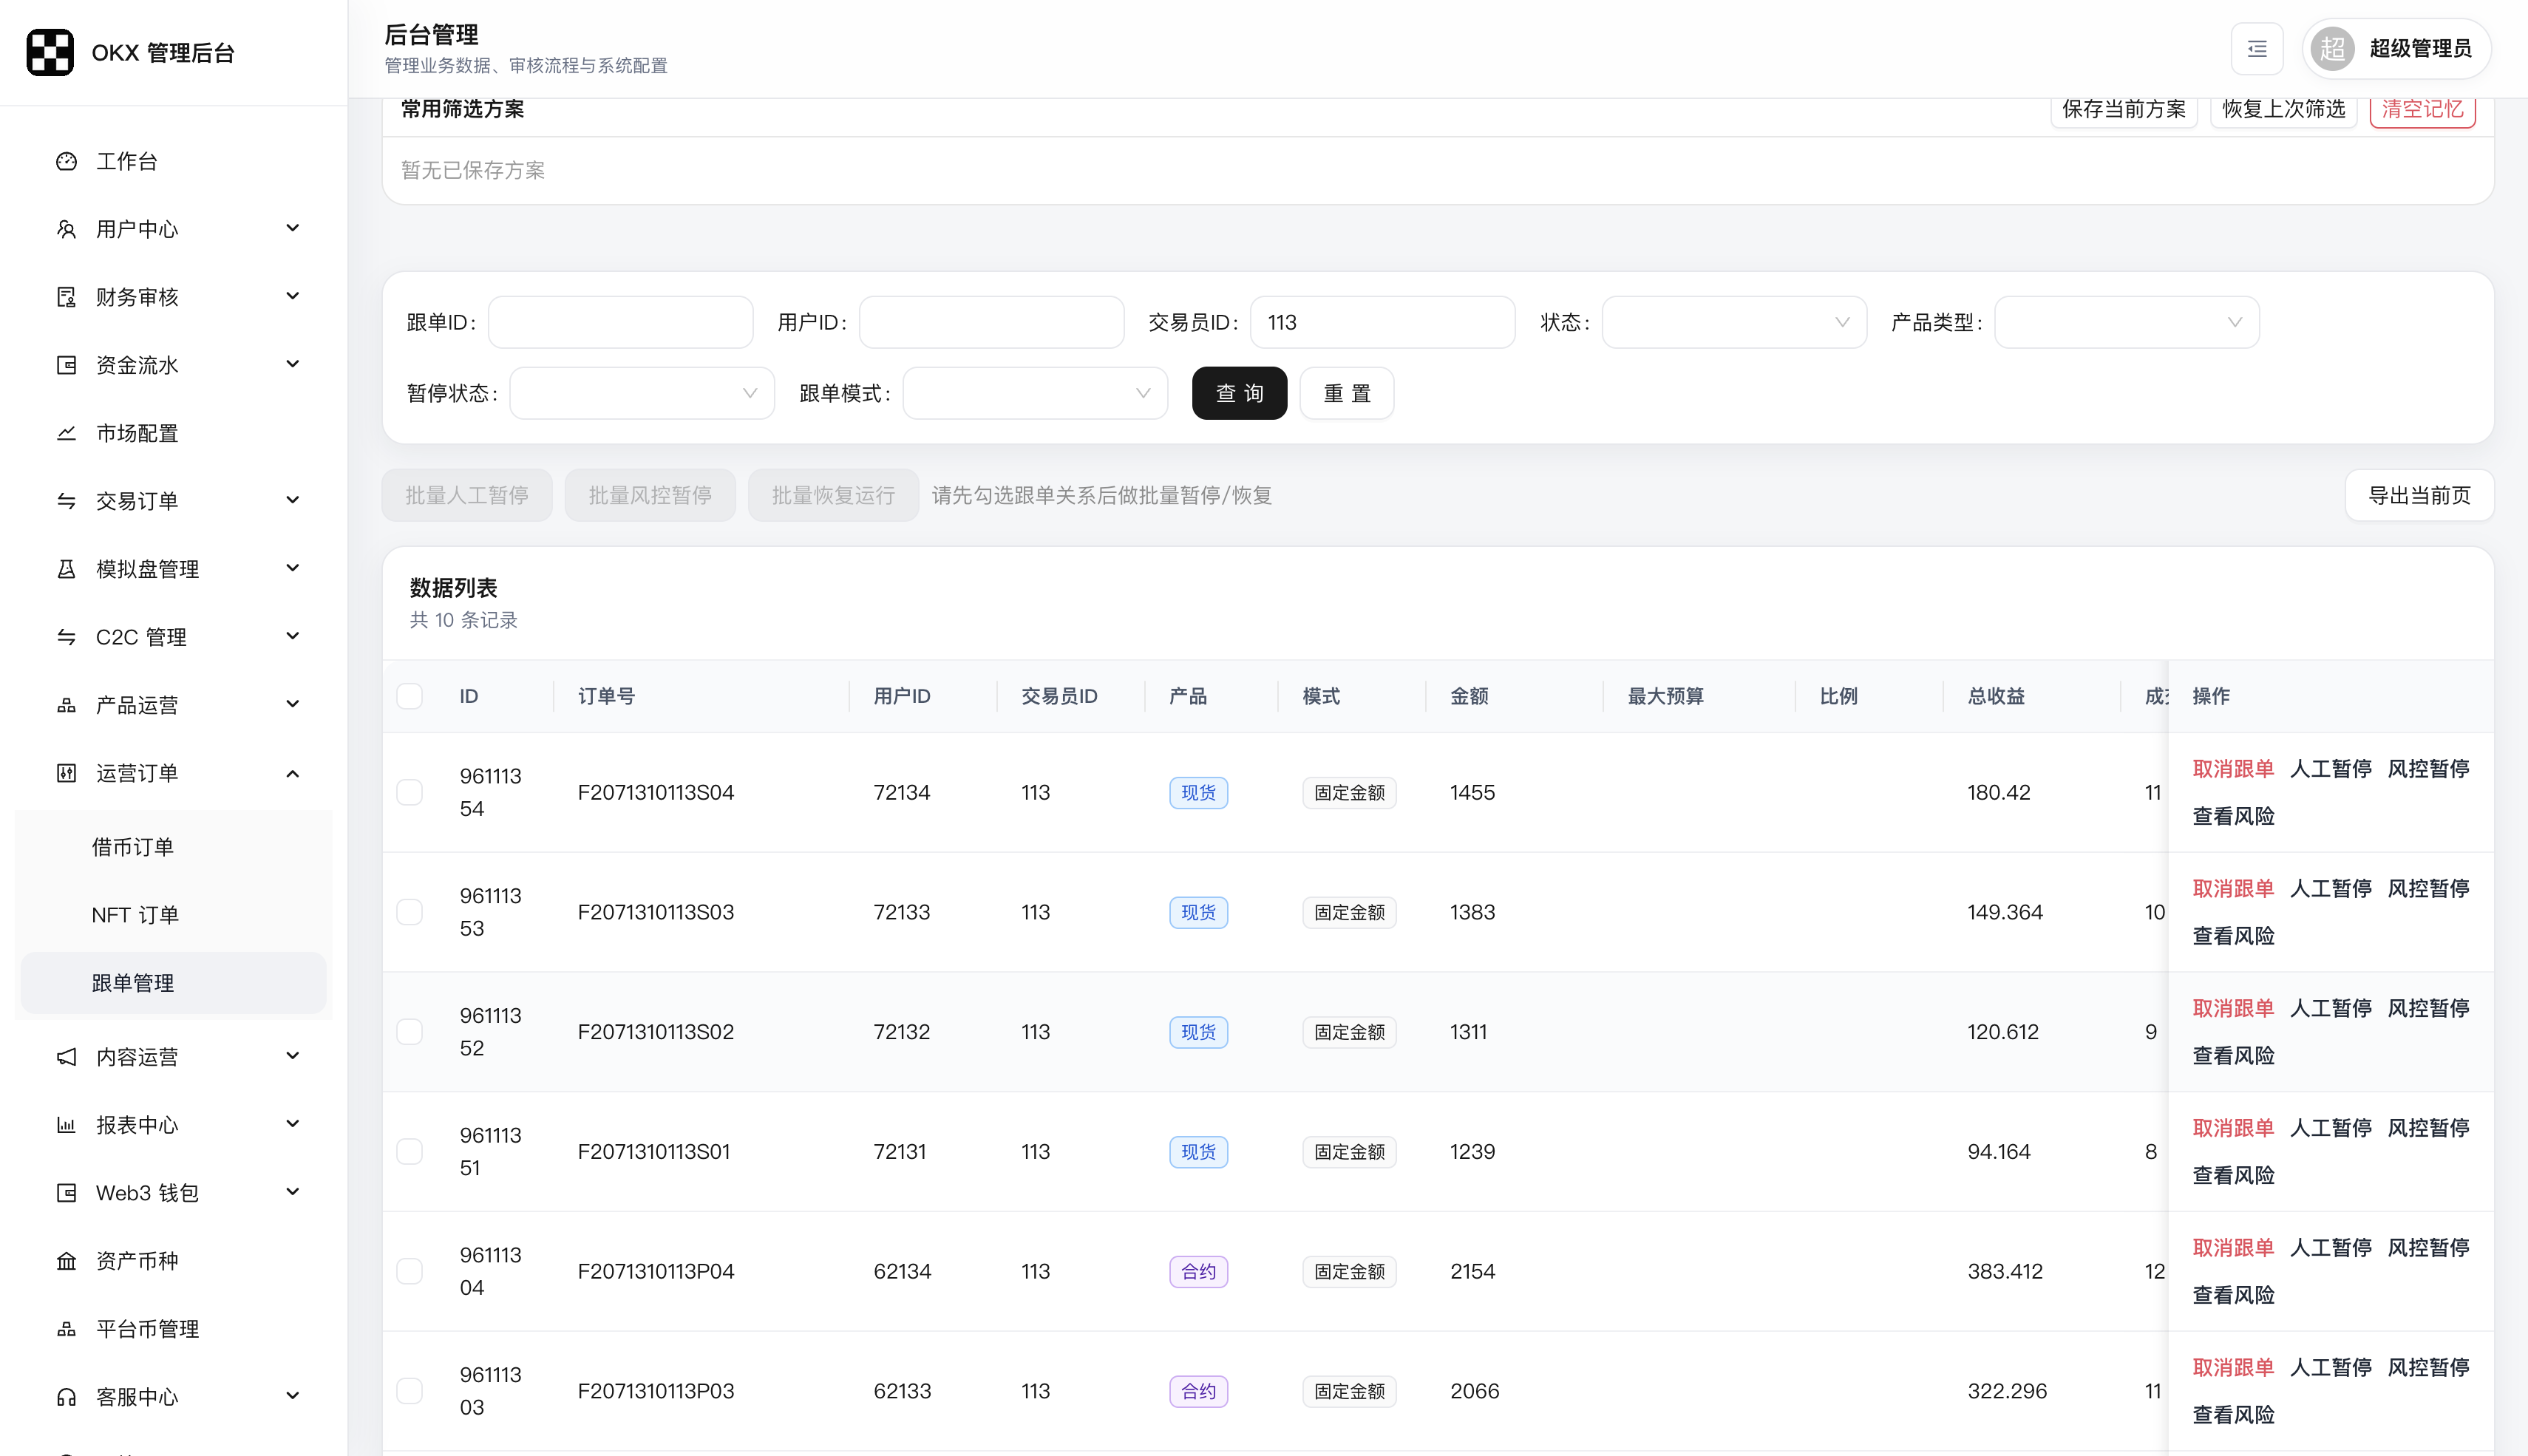Click the 产品运营 cluster icon
Image resolution: width=2528 pixels, height=1456 pixels.
pos(66,705)
